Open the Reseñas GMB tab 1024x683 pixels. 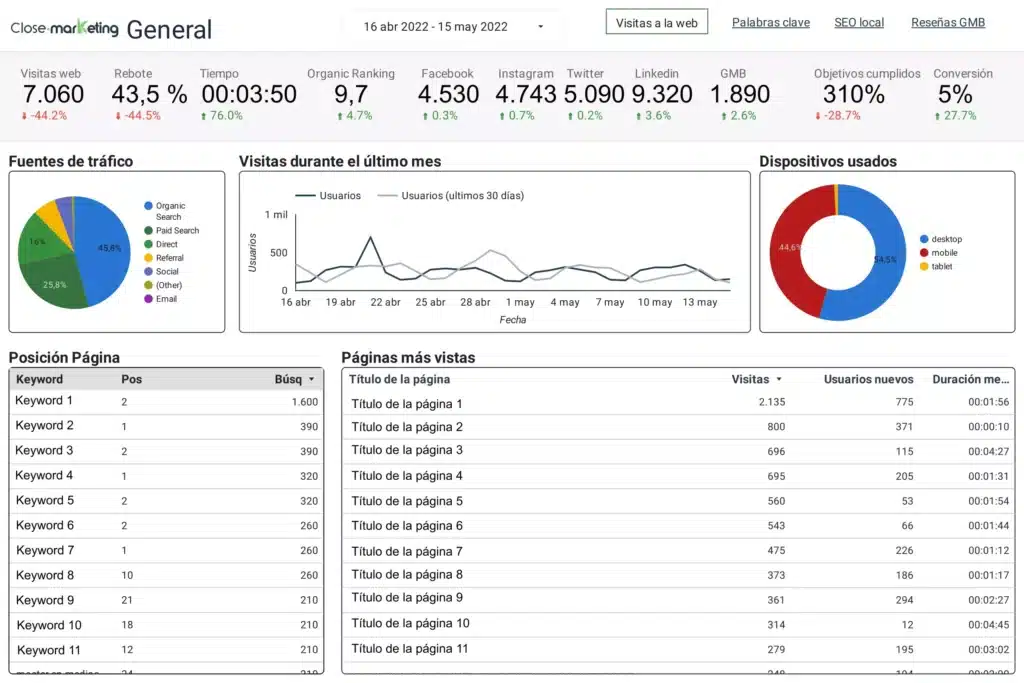click(x=947, y=22)
